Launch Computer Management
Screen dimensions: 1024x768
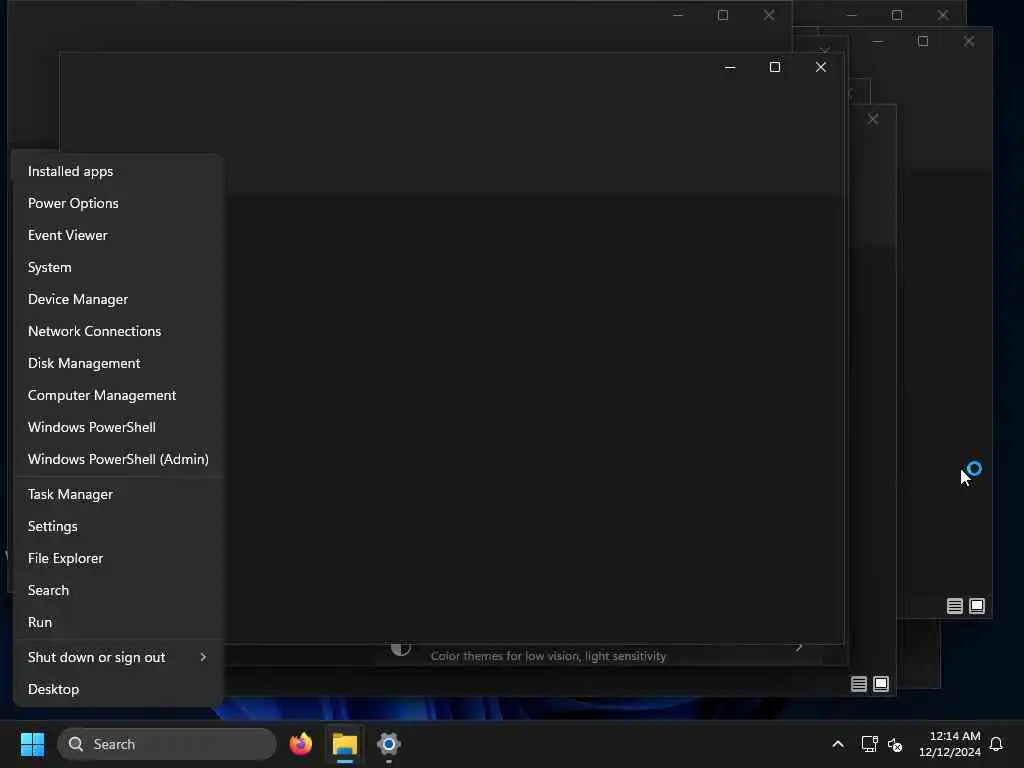(118, 395)
